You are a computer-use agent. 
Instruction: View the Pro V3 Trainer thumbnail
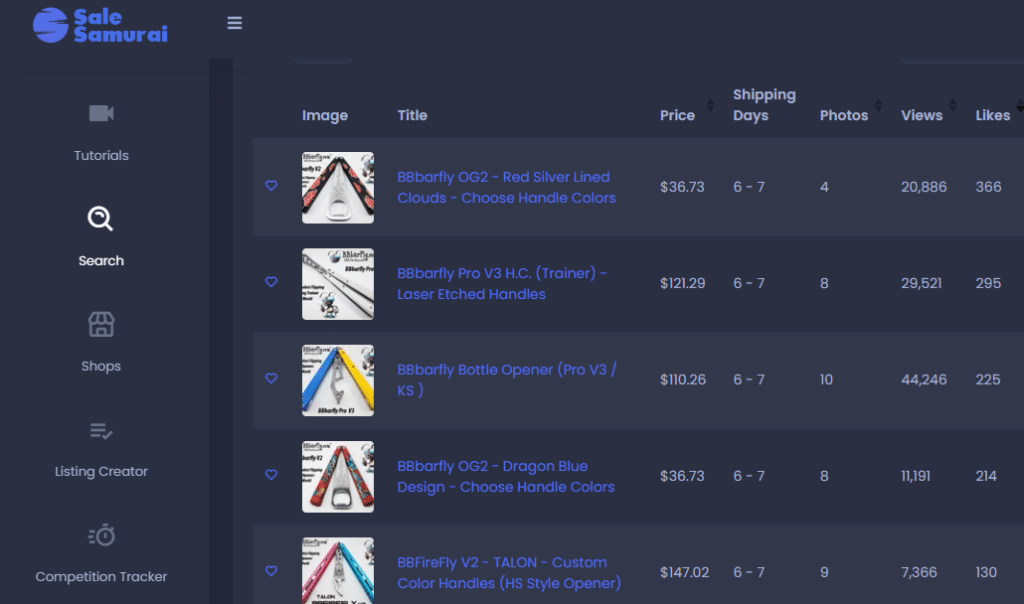[x=338, y=284]
